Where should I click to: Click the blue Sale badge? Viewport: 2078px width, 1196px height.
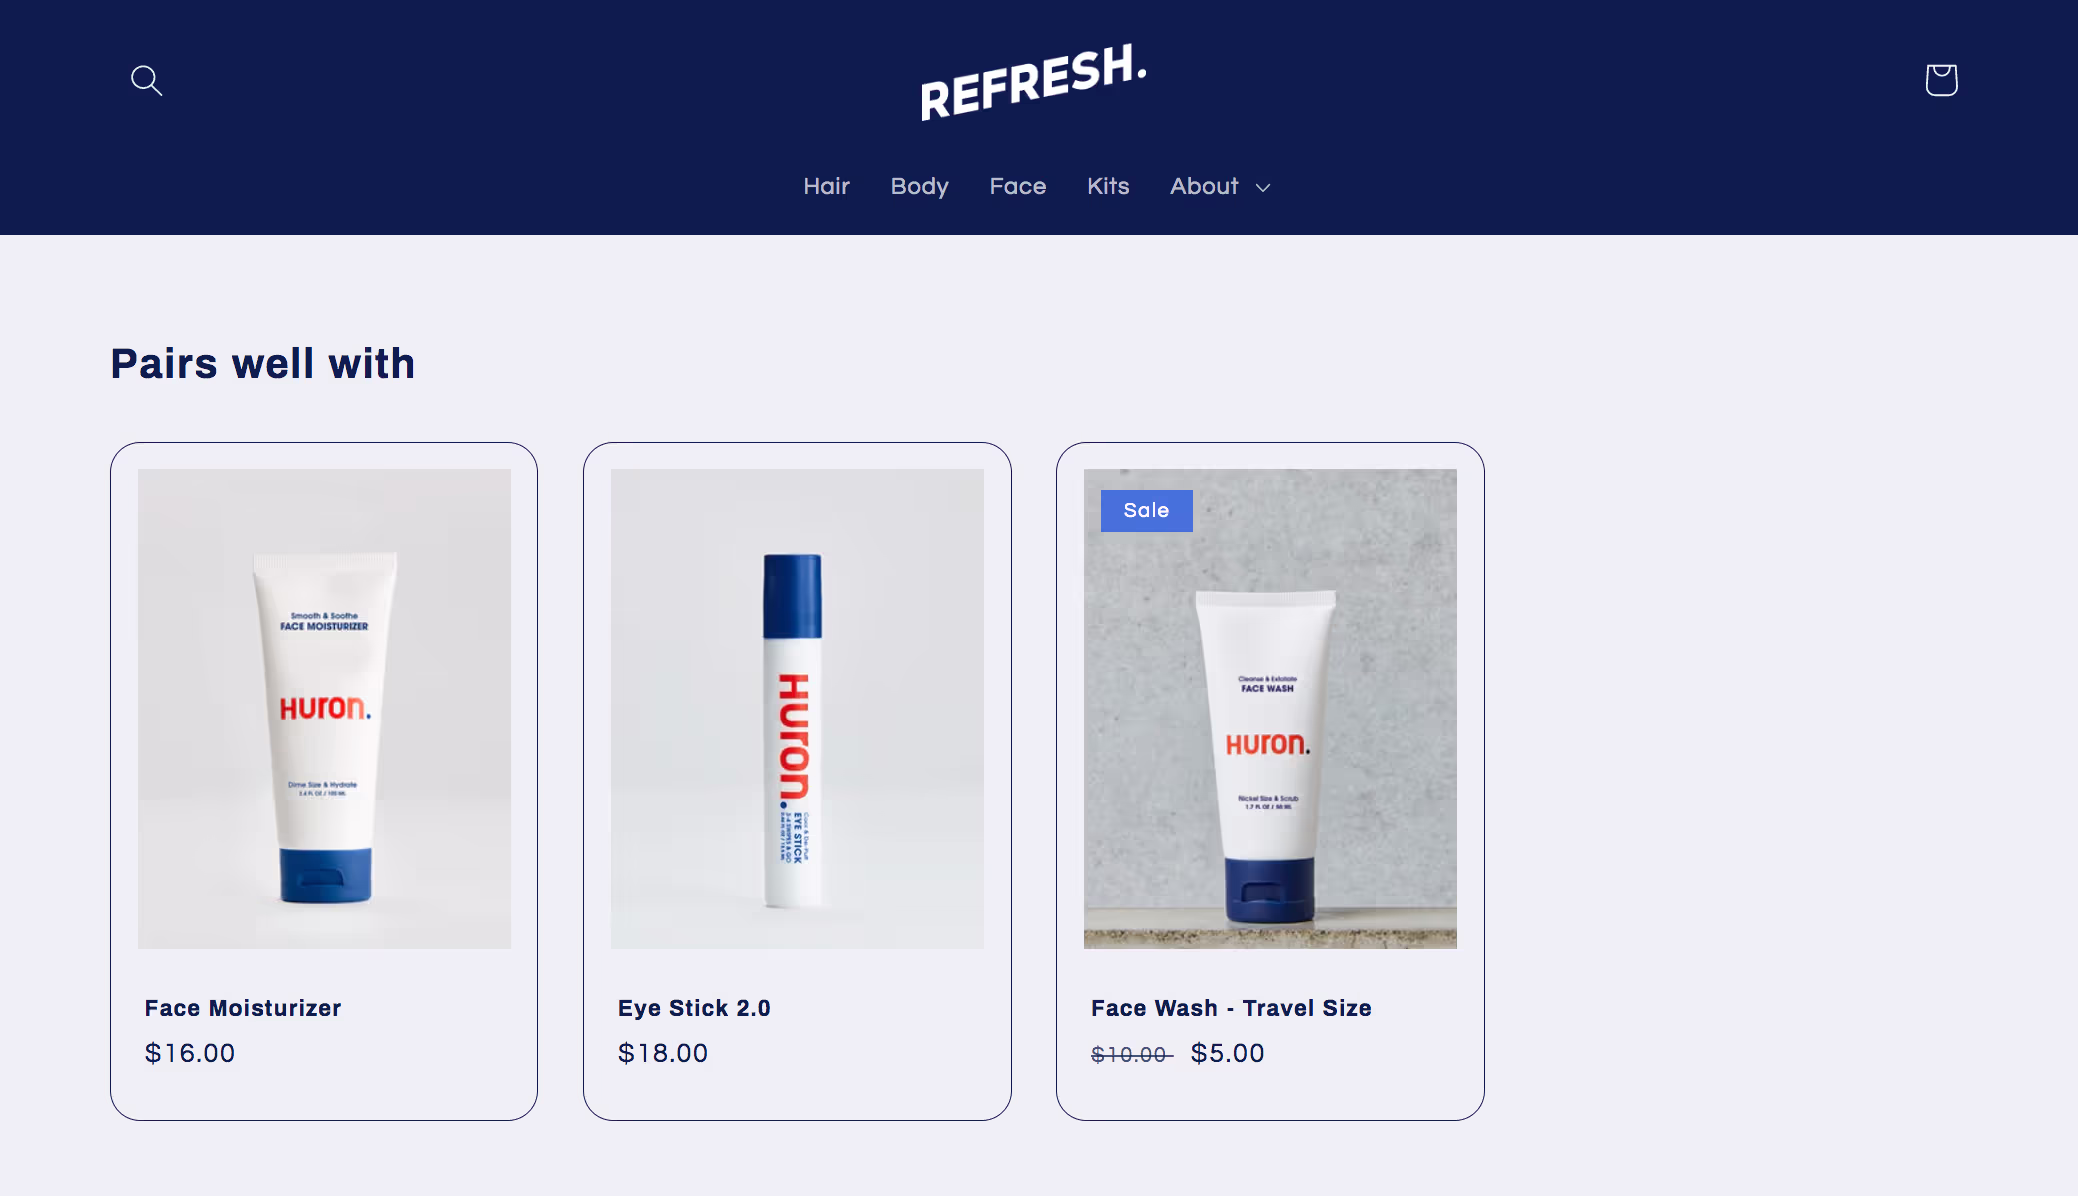point(1146,510)
